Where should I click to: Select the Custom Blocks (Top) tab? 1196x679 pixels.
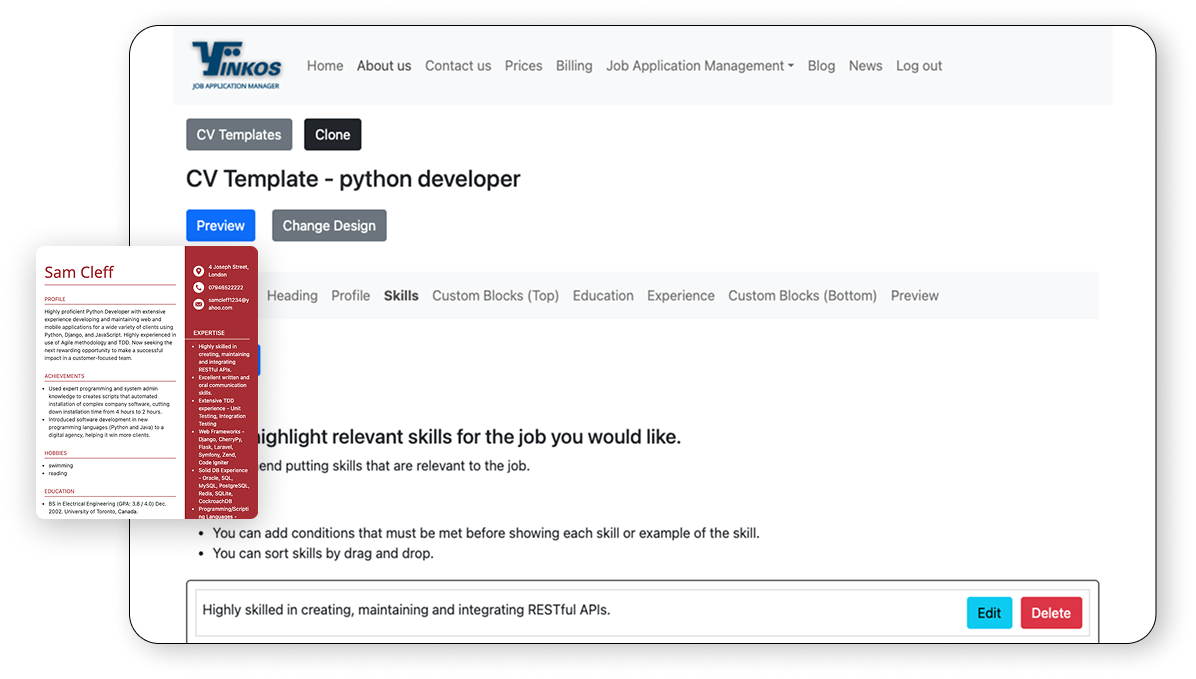495,296
